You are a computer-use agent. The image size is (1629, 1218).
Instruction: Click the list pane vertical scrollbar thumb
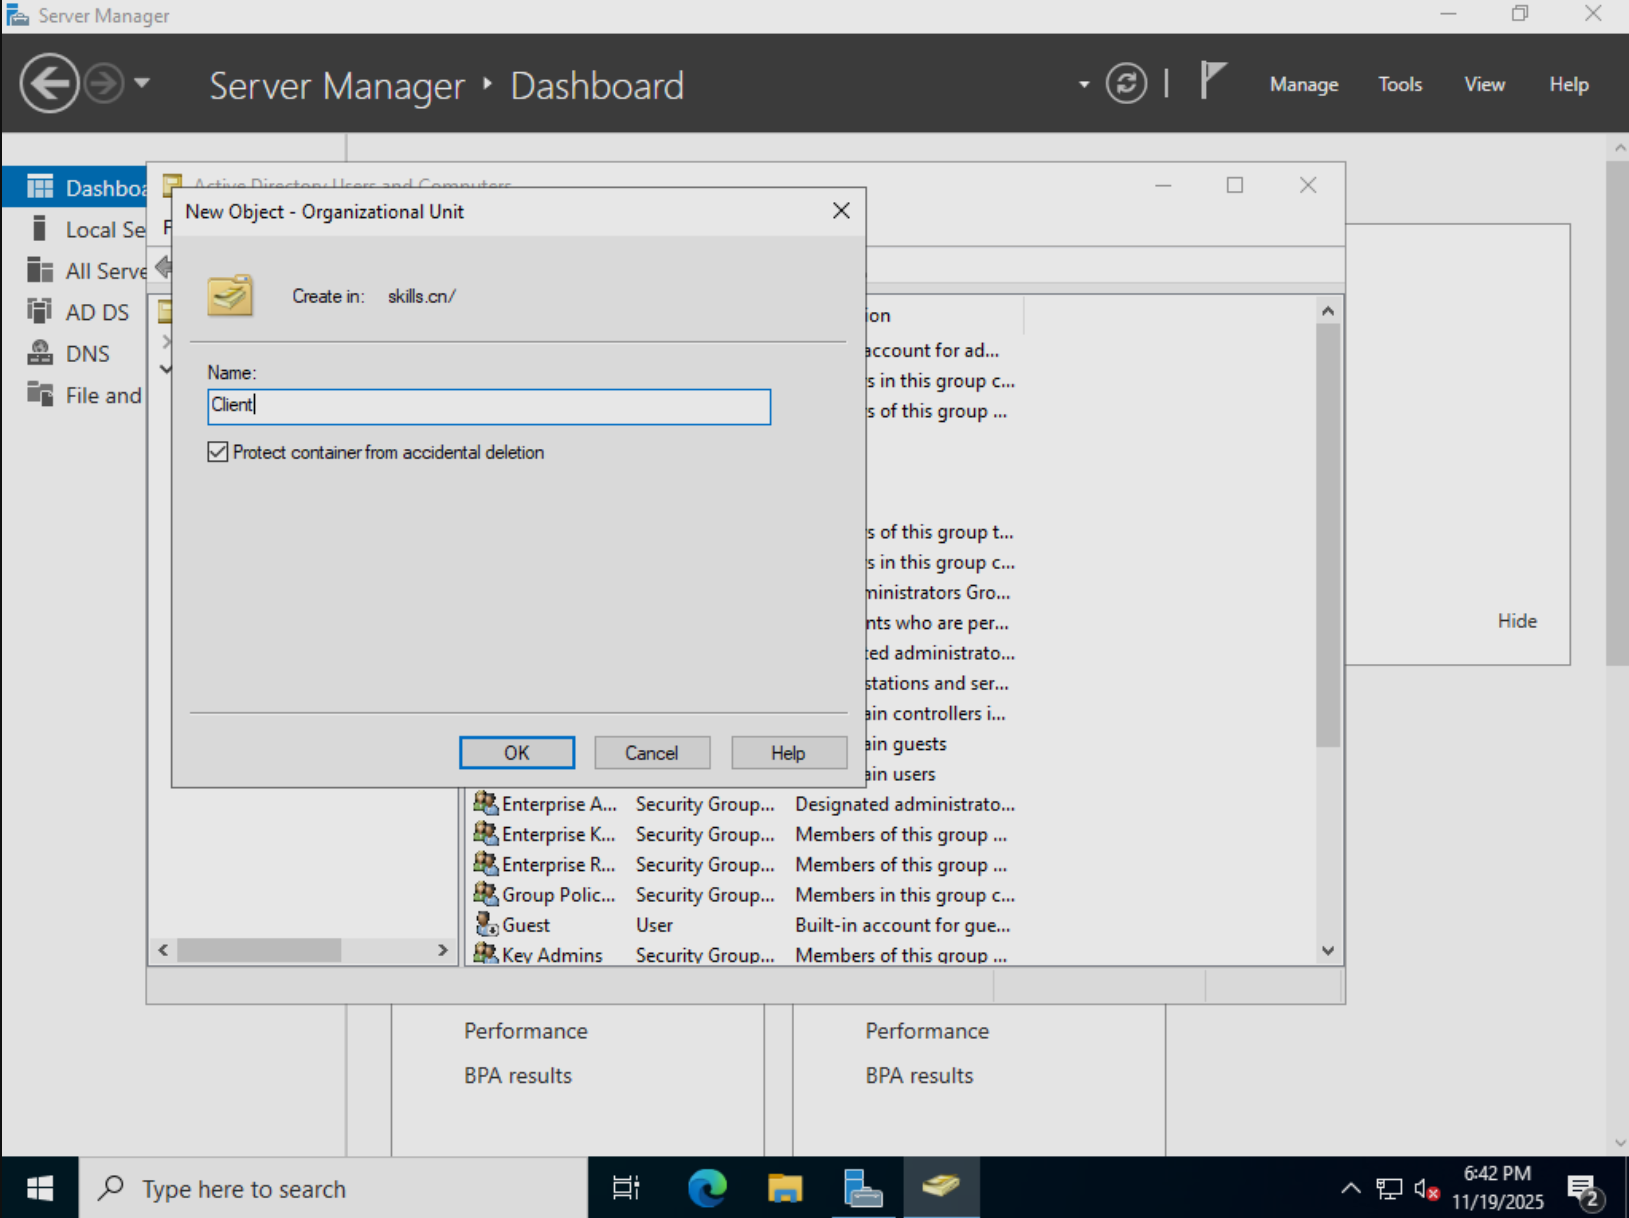(x=1328, y=535)
